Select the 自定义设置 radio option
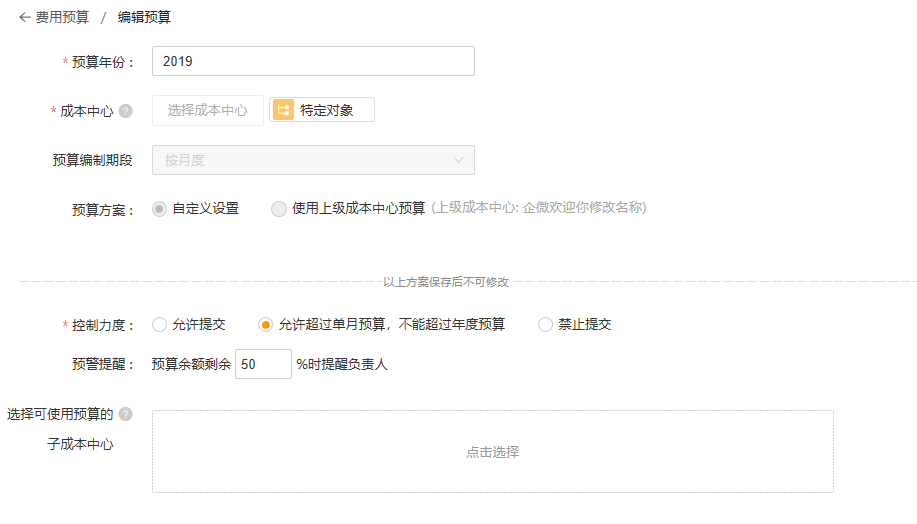This screenshot has height=524, width=917. [x=159, y=209]
